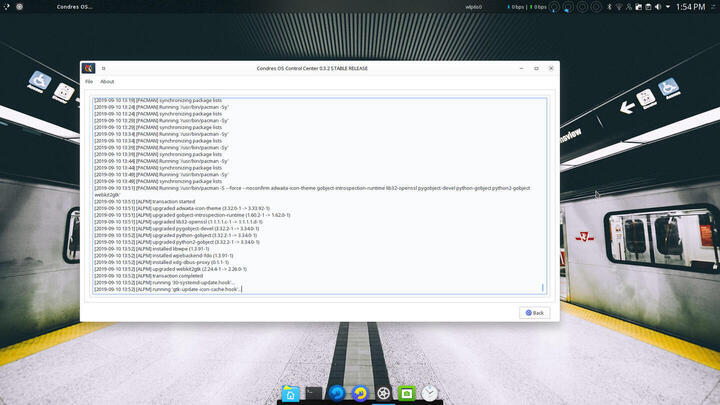Click the Back button
Image resolution: width=720 pixels, height=405 pixels.
click(534, 313)
